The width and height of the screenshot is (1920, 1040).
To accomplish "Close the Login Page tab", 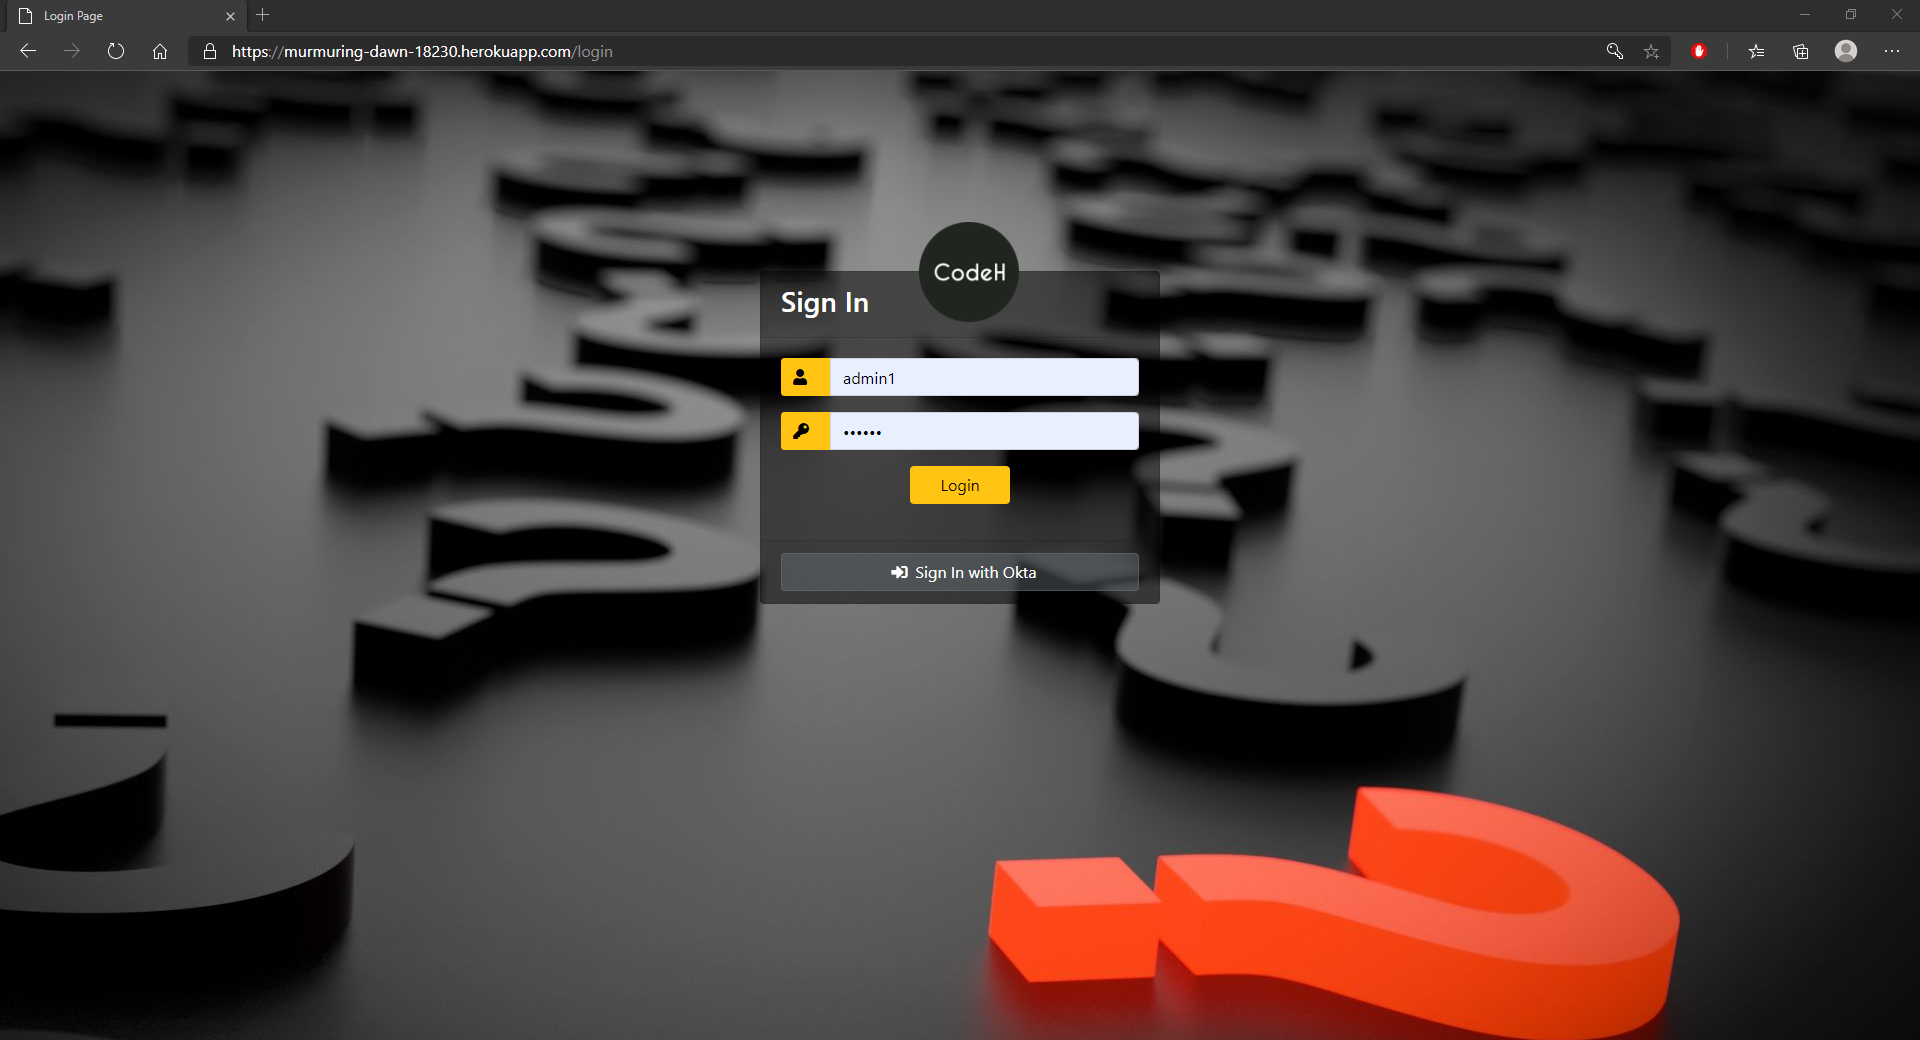I will 230,16.
